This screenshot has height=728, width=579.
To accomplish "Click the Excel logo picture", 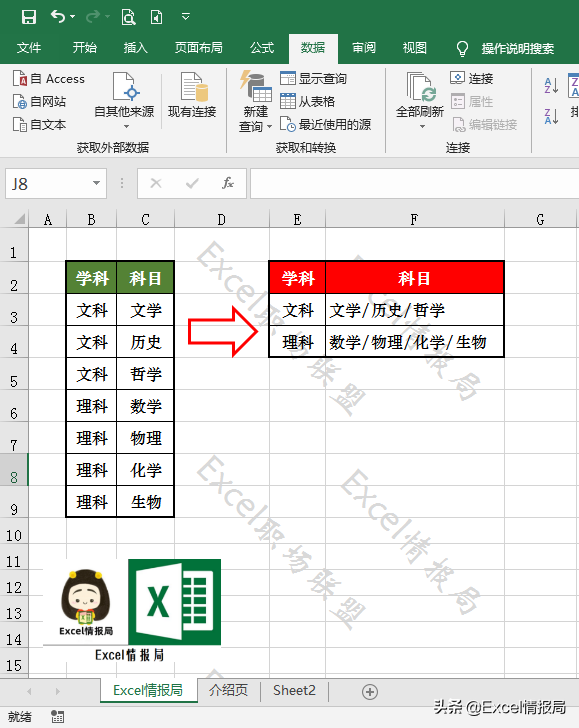I will tap(175, 602).
